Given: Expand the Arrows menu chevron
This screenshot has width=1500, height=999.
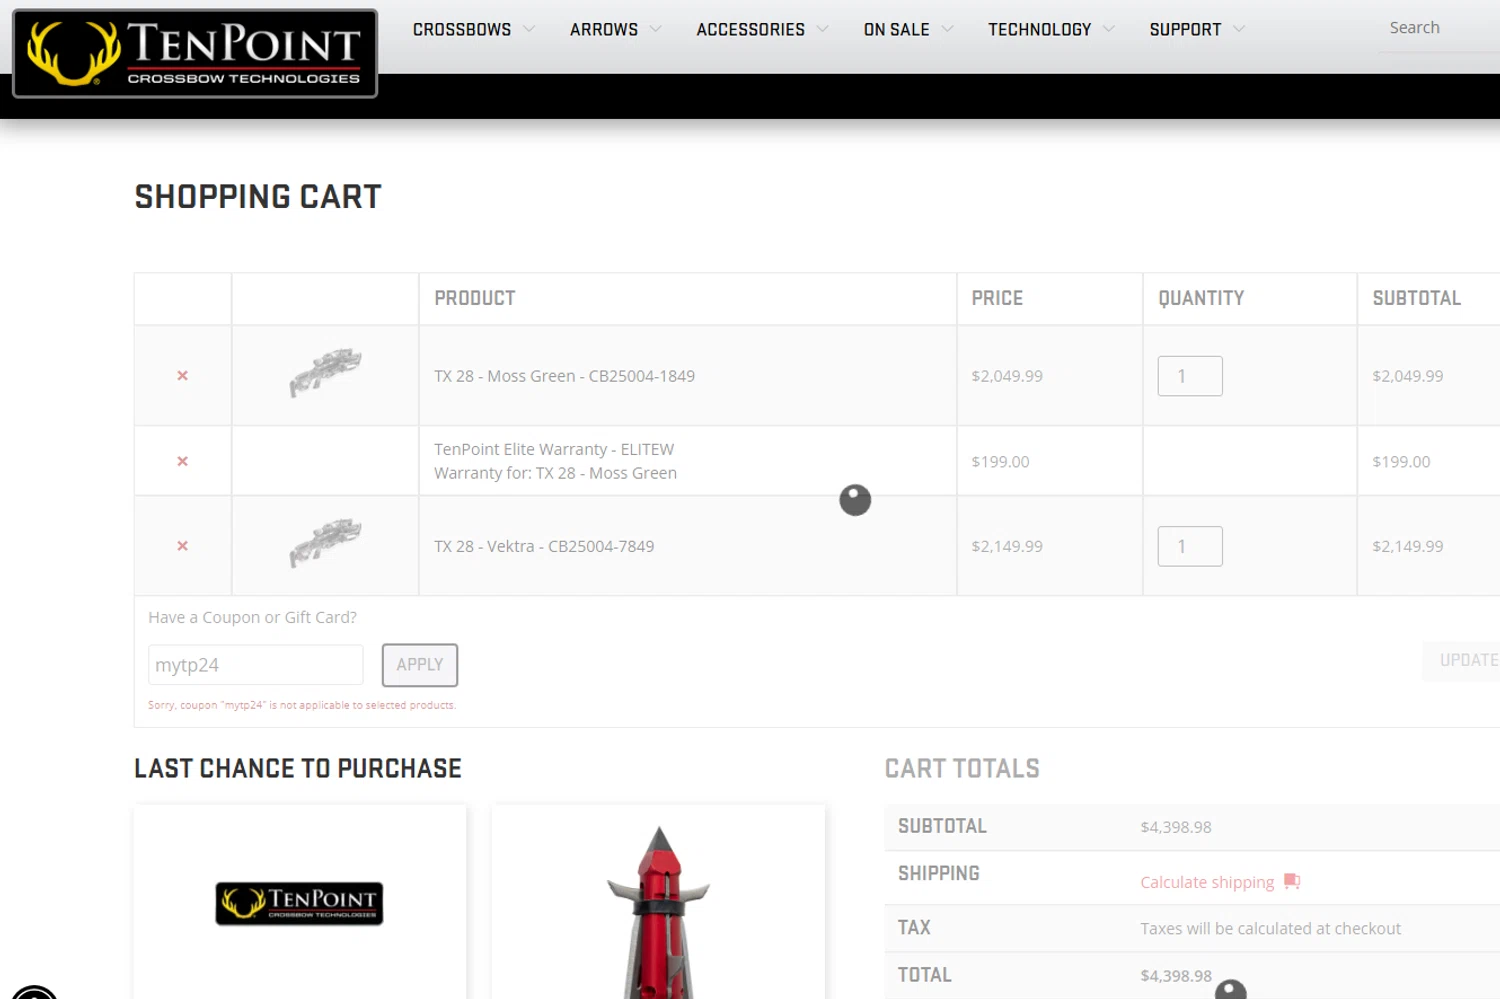Looking at the screenshot, I should pyautogui.click(x=656, y=29).
